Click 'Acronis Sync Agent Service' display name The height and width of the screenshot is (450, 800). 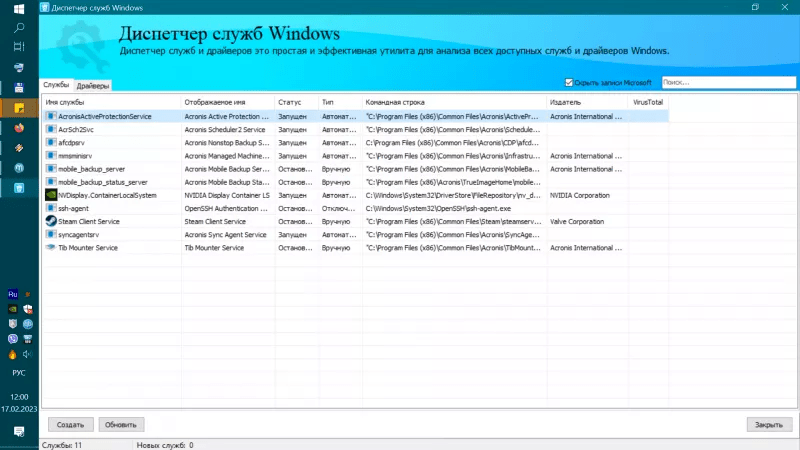226,235
